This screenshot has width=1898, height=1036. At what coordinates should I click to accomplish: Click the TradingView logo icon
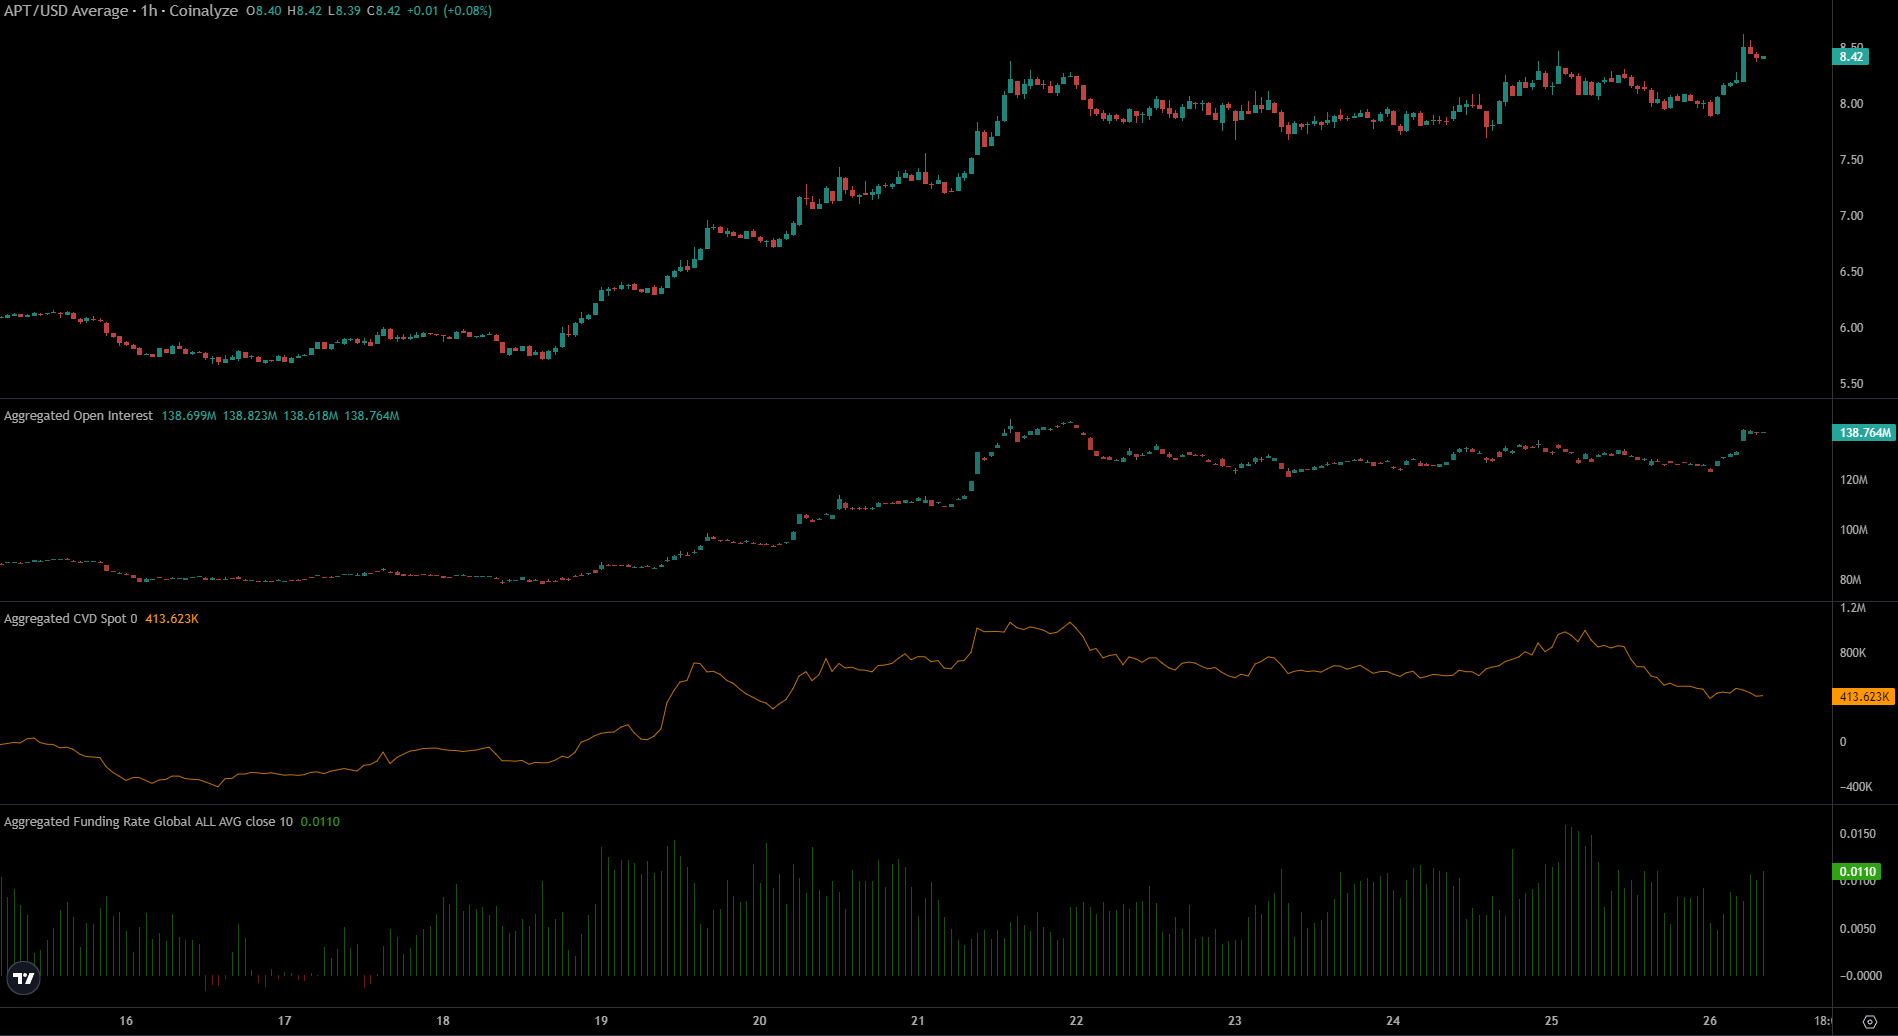click(x=23, y=978)
